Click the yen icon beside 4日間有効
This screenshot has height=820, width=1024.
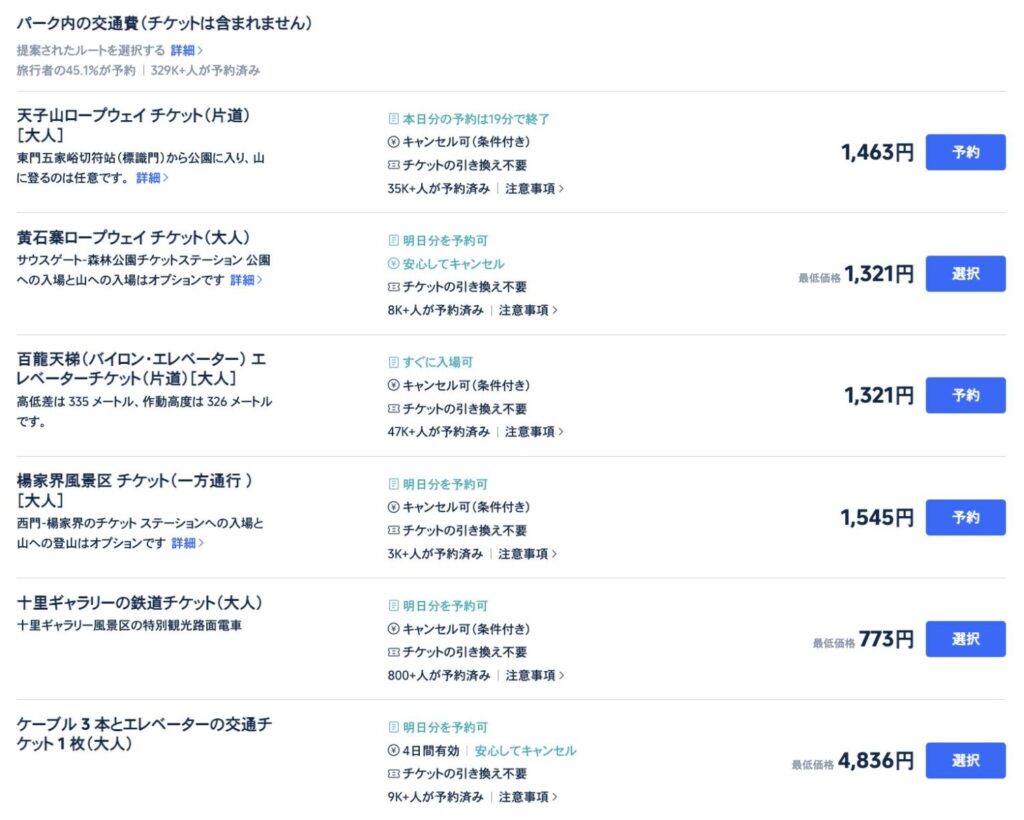[393, 750]
